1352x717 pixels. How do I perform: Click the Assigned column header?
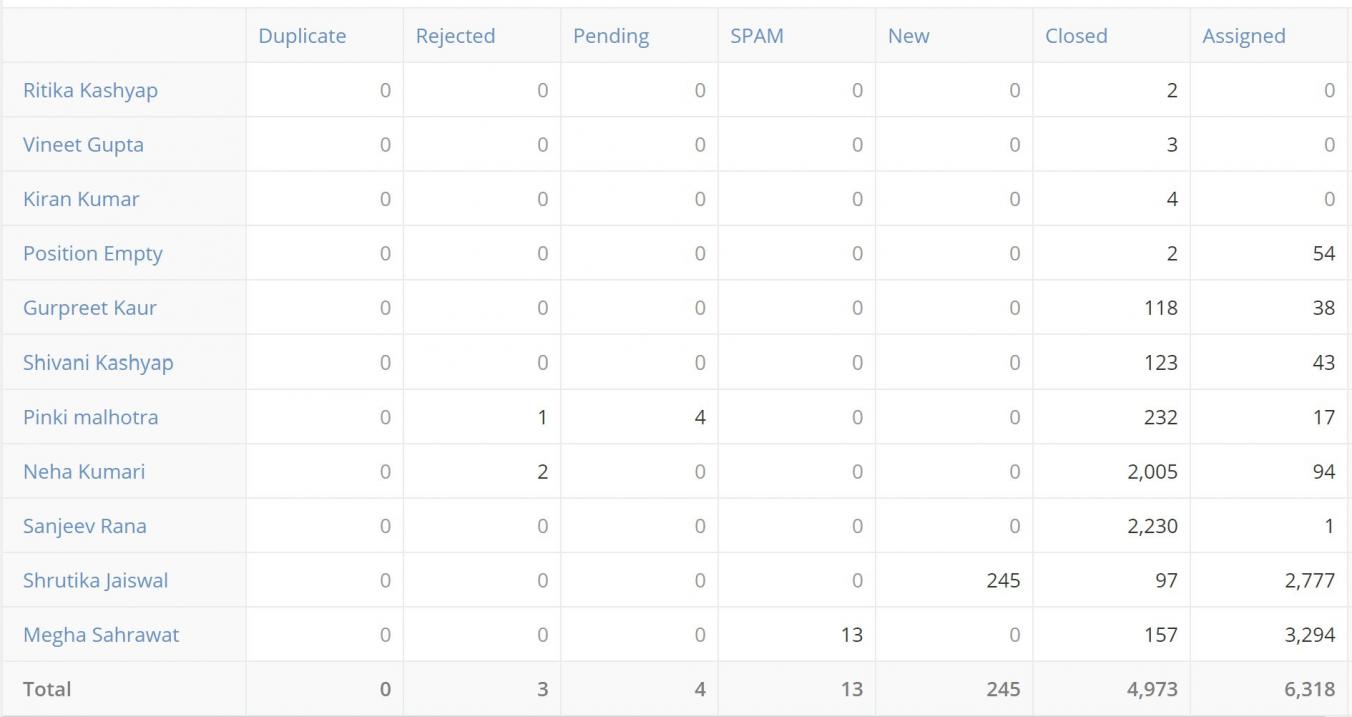(1243, 36)
